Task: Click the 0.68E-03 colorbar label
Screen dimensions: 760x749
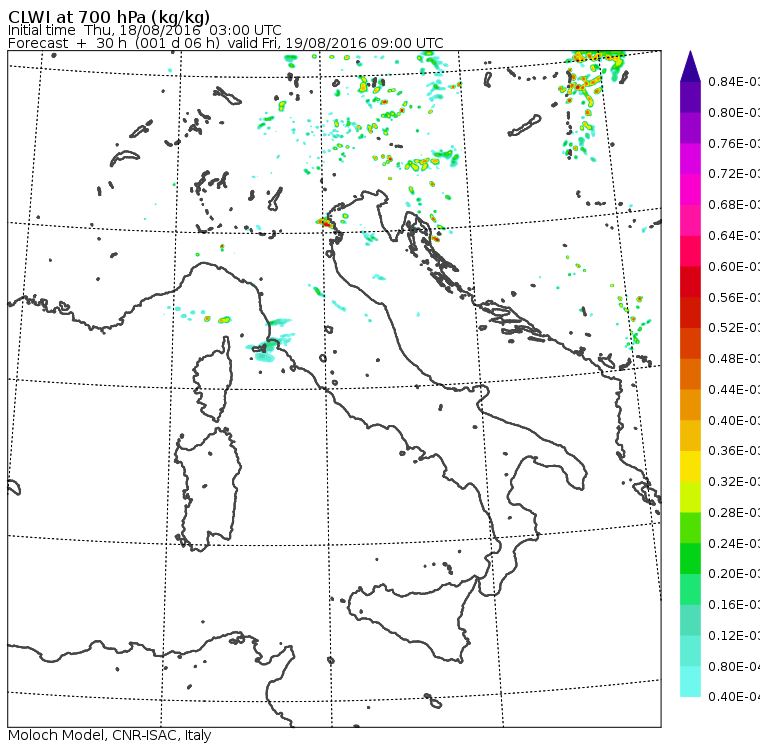Action: (x=734, y=205)
